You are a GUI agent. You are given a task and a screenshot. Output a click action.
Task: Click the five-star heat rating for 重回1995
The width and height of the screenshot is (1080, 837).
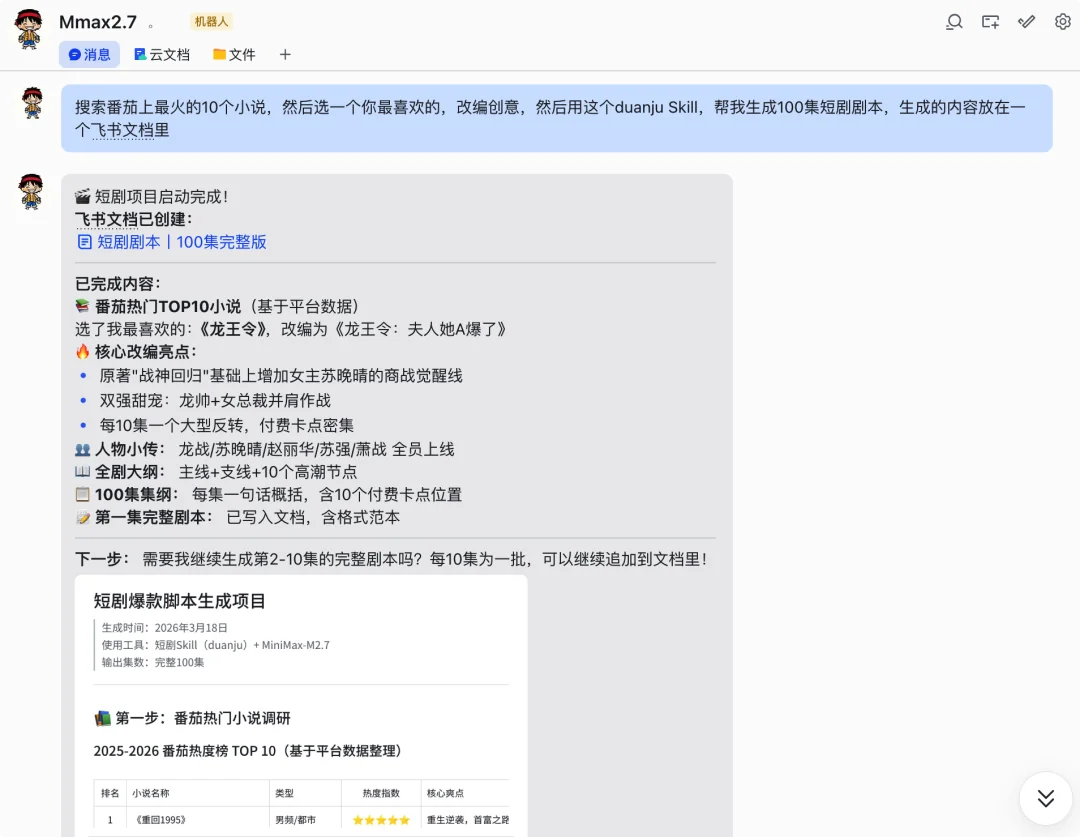click(381, 818)
